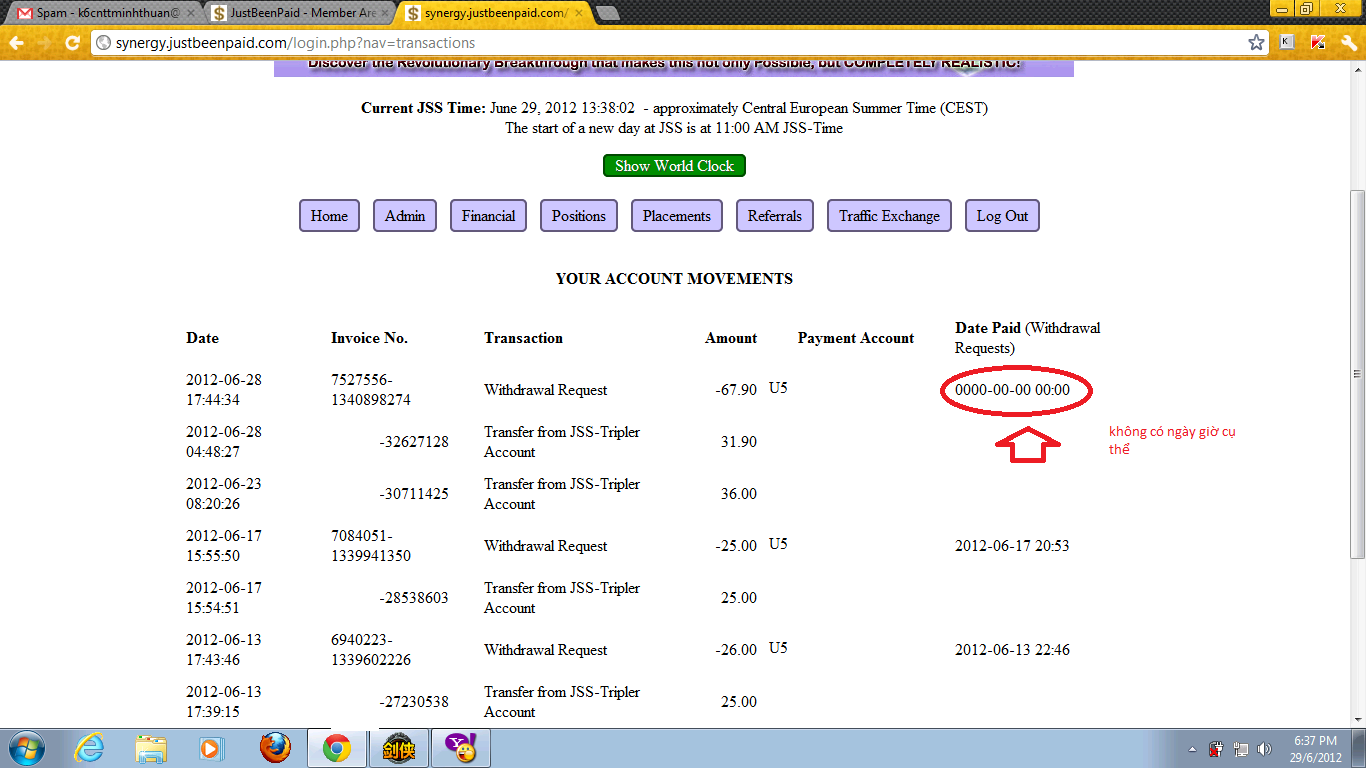Viewport: 1366px width, 768px height.
Task: Click the power tray icon
Action: 1217,749
